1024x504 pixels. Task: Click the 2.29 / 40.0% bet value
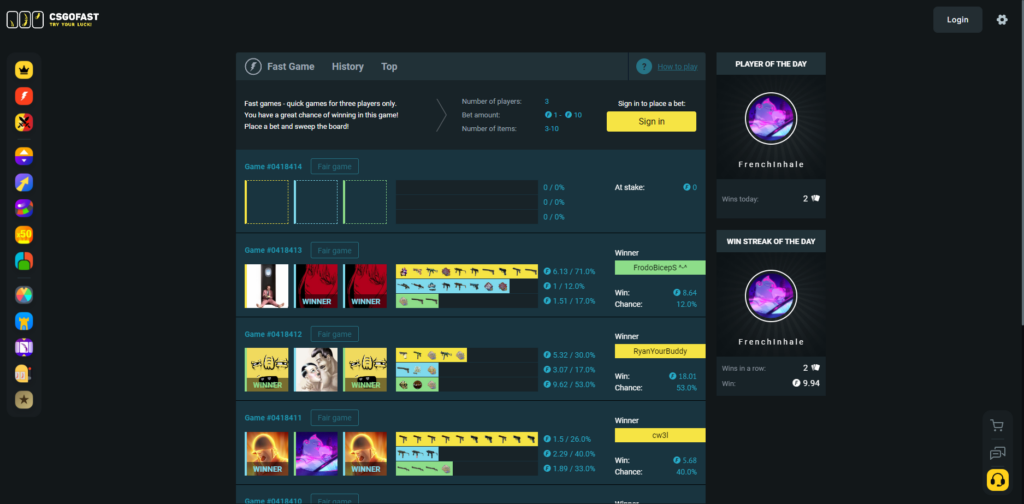click(569, 454)
